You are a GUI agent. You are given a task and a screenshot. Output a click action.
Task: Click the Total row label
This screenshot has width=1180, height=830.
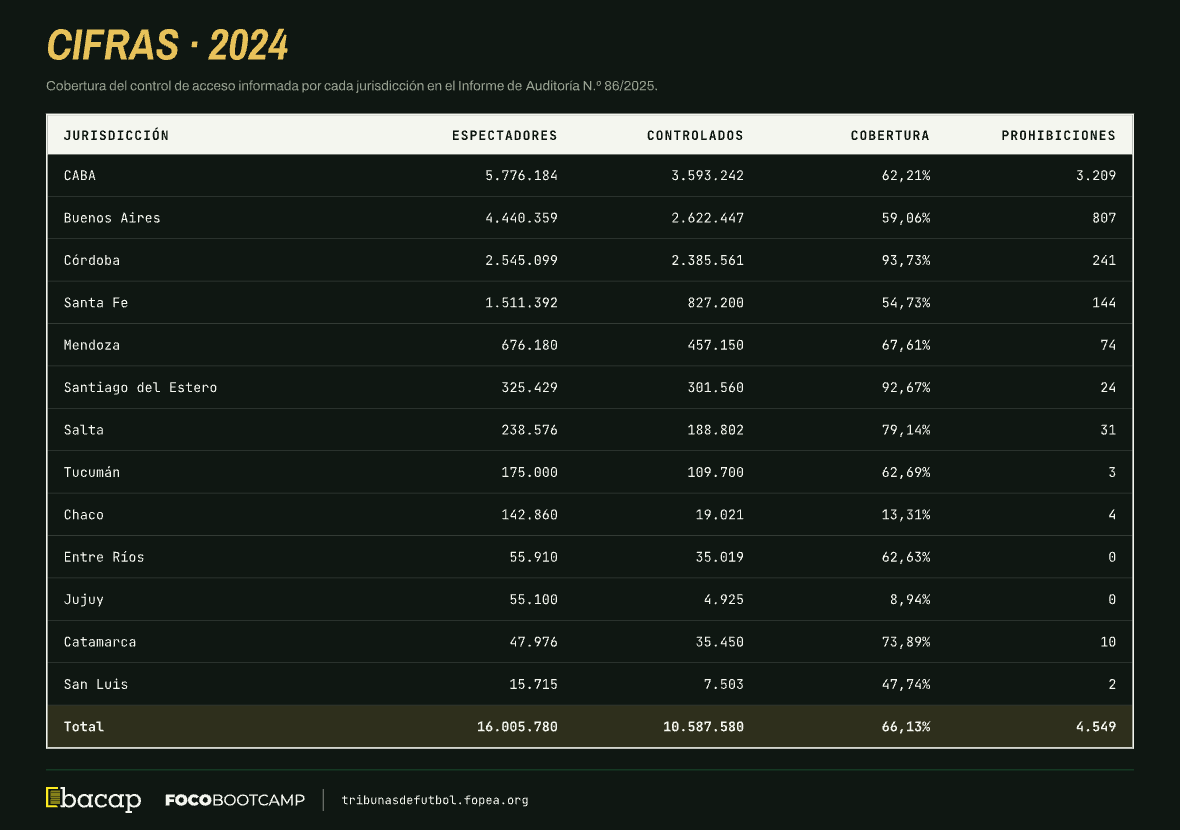pos(84,727)
